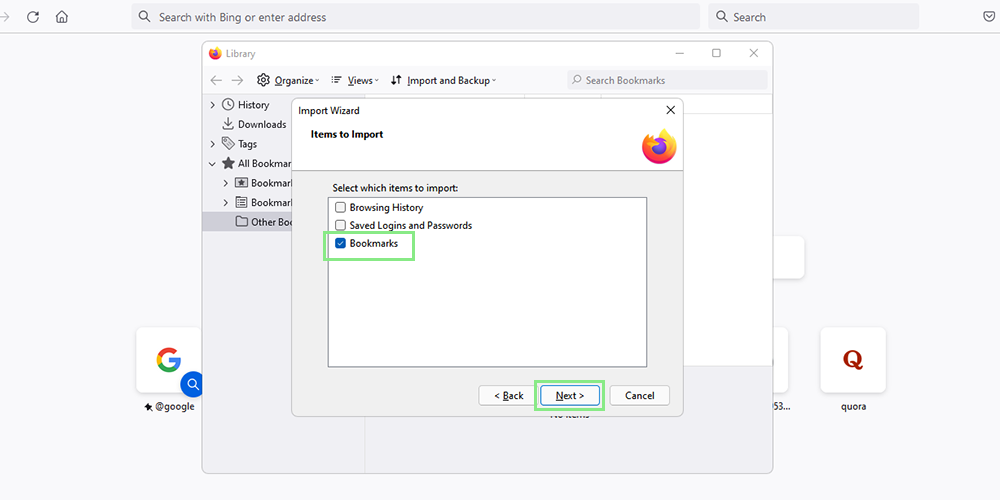
Task: Go to browser home page icon
Action: point(62,17)
